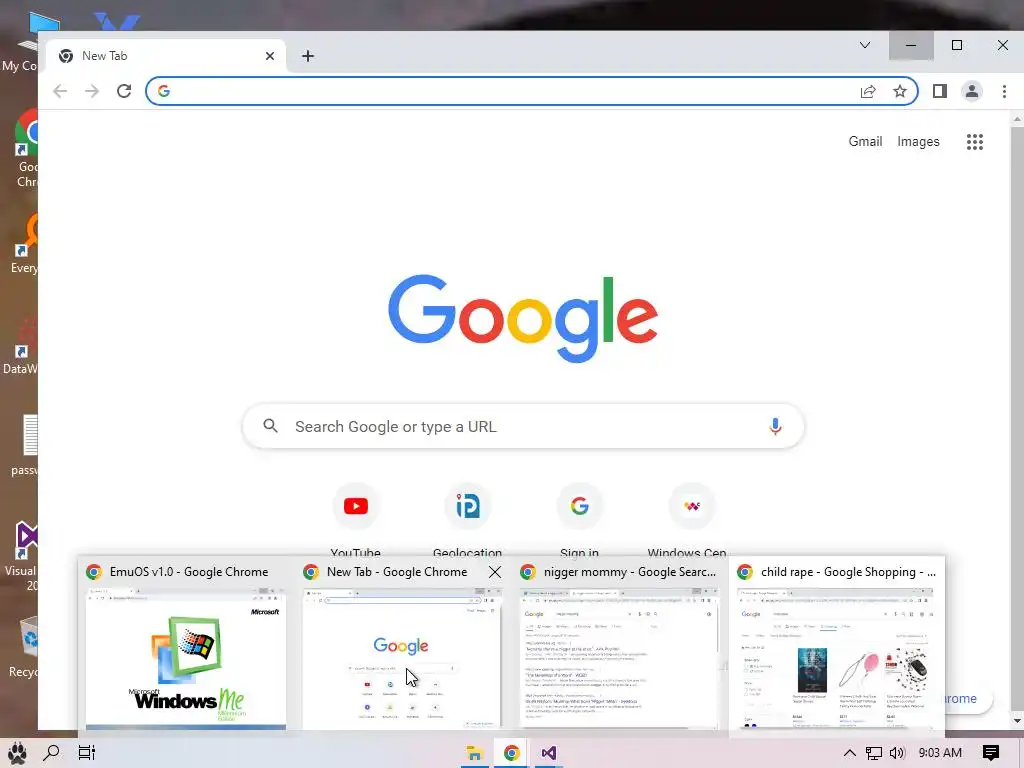The height and width of the screenshot is (768, 1024).
Task: Click the page scrollbar down arrow
Action: pos(1017,721)
